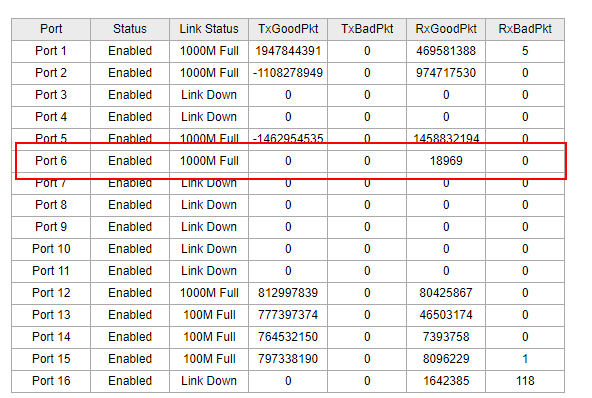592x398 pixels.
Task: Select the Port 16 cell
Action: pos(51,381)
